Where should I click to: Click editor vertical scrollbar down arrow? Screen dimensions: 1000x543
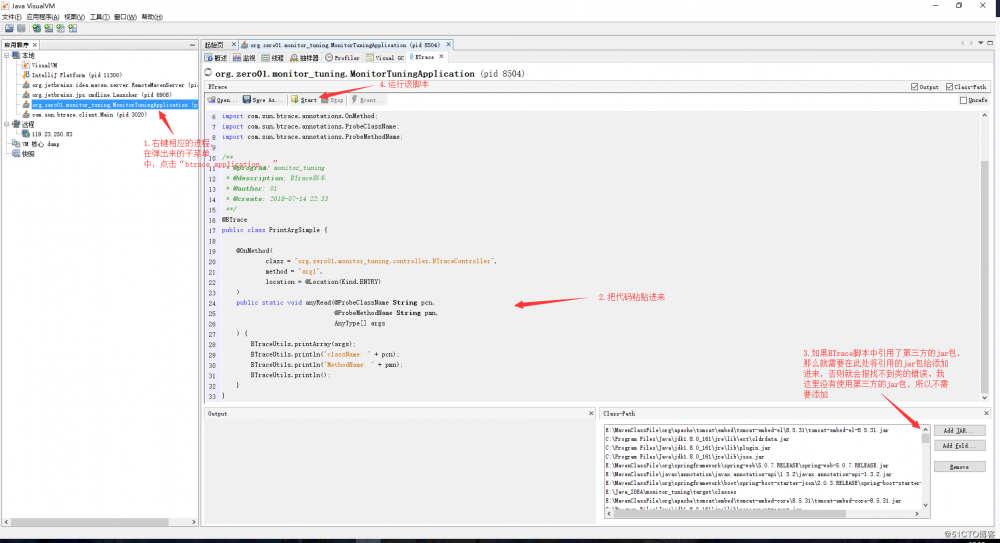tap(985, 398)
